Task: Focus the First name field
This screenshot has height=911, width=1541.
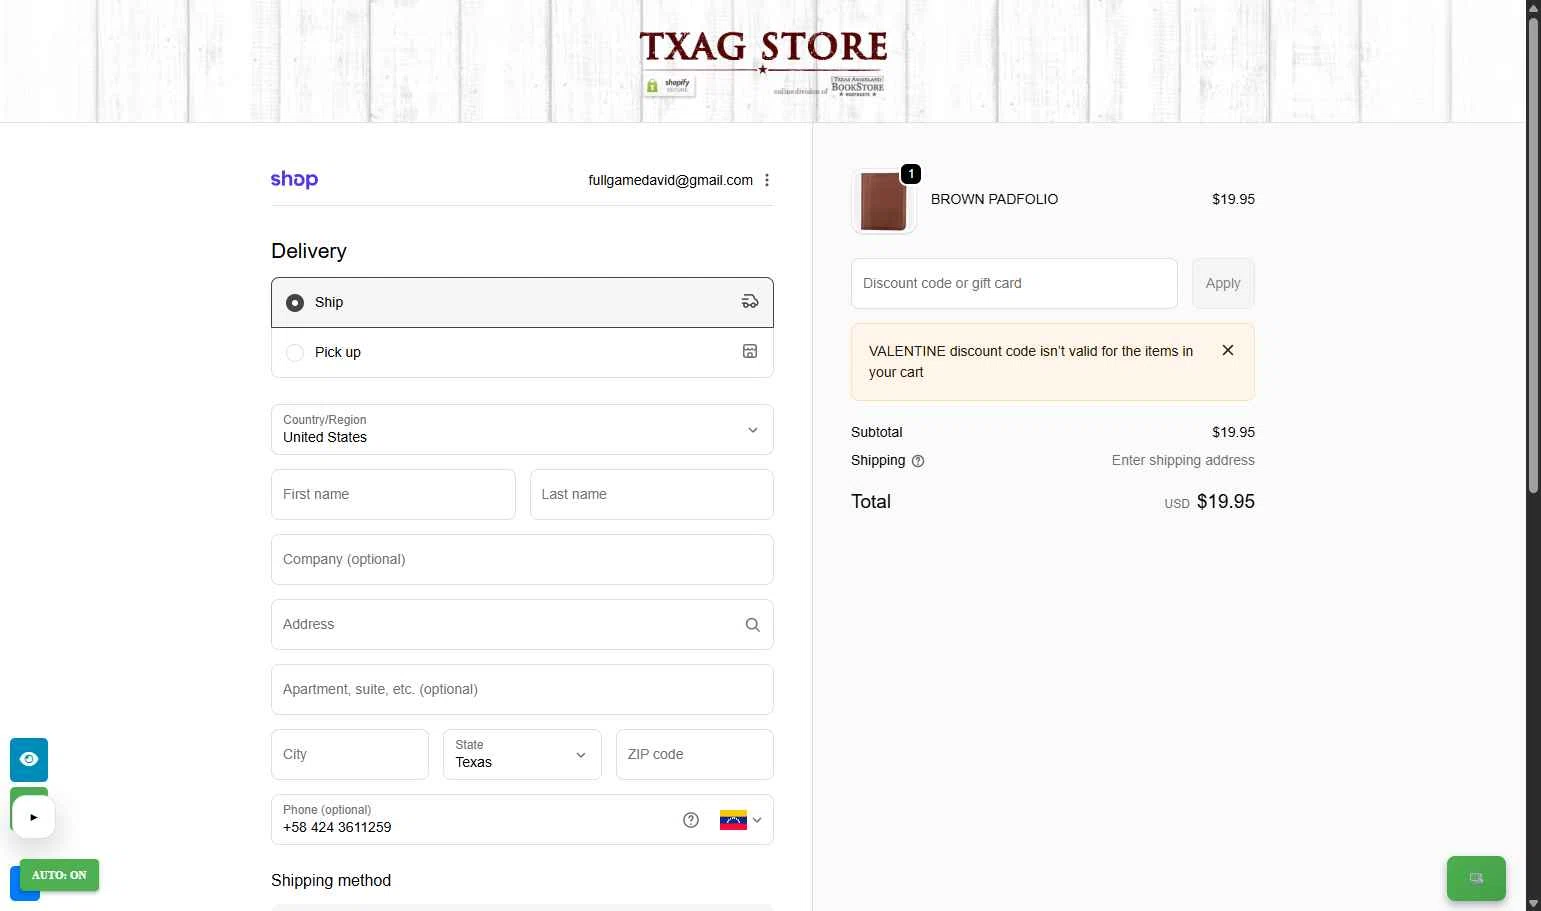Action: click(393, 494)
